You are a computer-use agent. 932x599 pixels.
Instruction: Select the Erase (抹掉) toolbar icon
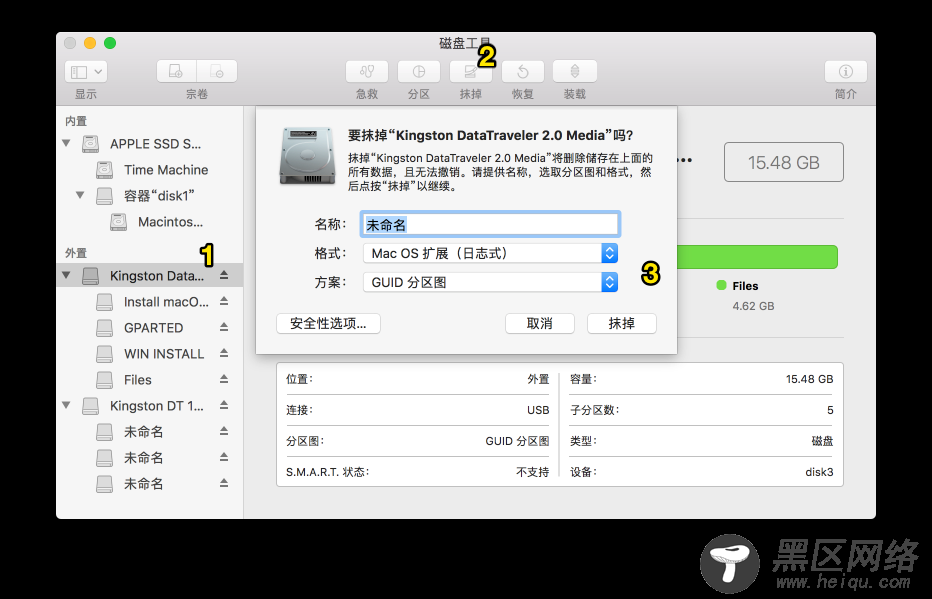[470, 72]
